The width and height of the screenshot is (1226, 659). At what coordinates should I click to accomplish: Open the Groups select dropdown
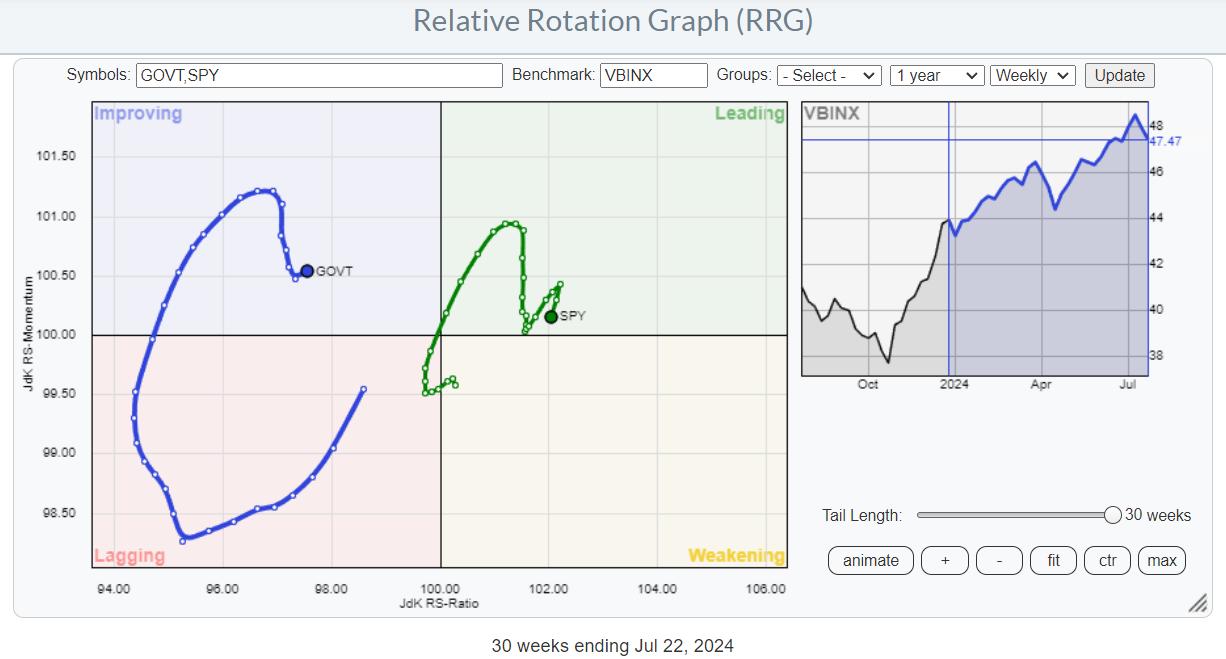(829, 75)
